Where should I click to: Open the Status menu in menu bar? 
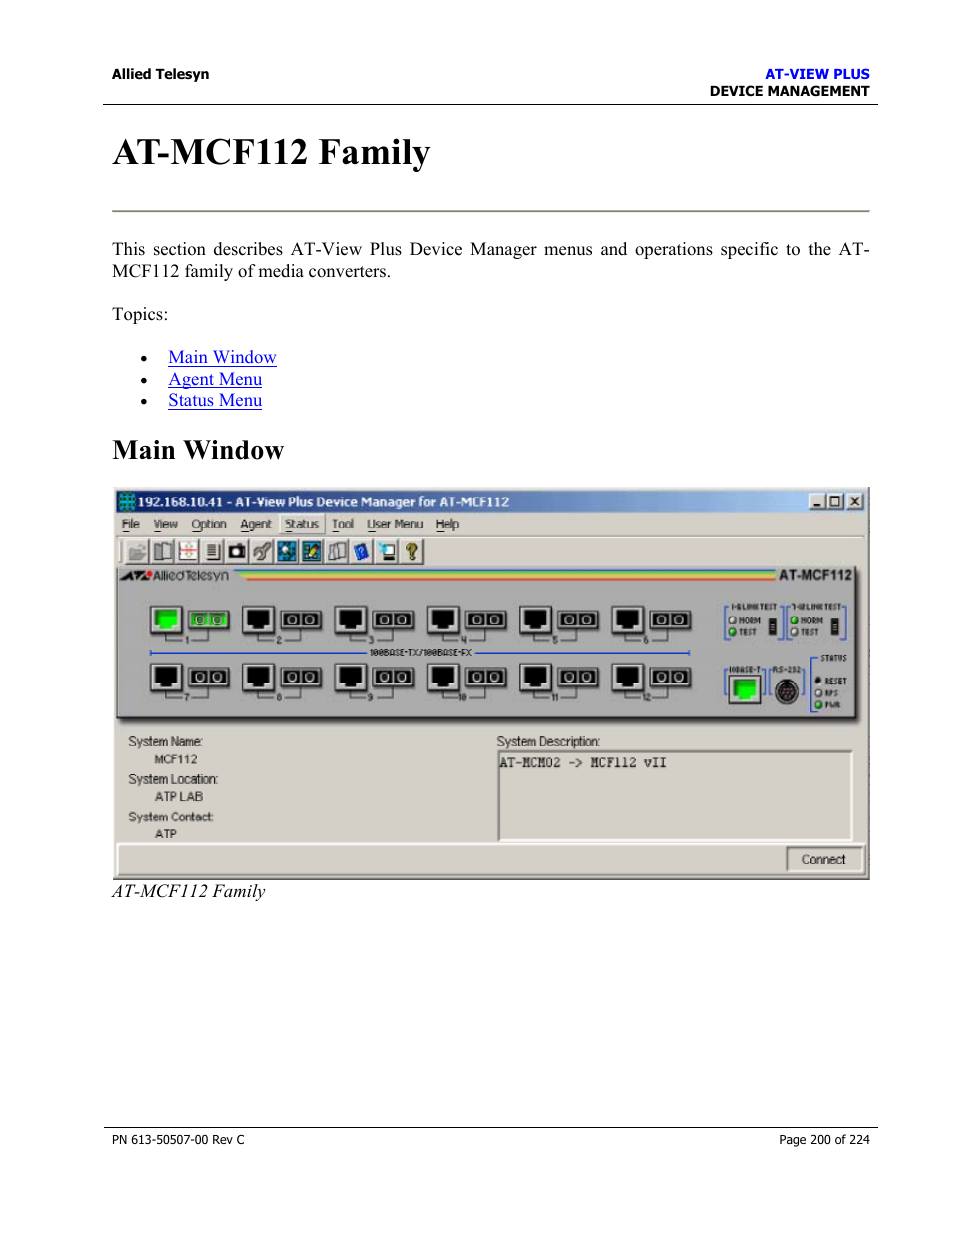[302, 524]
